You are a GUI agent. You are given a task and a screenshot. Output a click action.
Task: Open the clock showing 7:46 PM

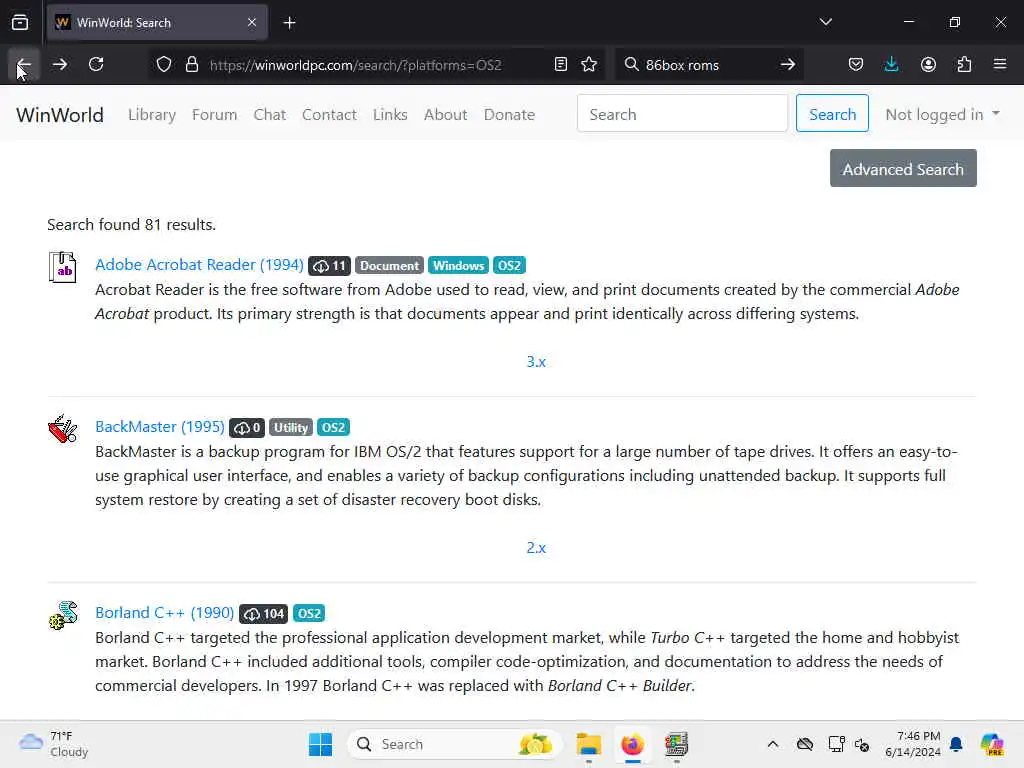coord(912,744)
